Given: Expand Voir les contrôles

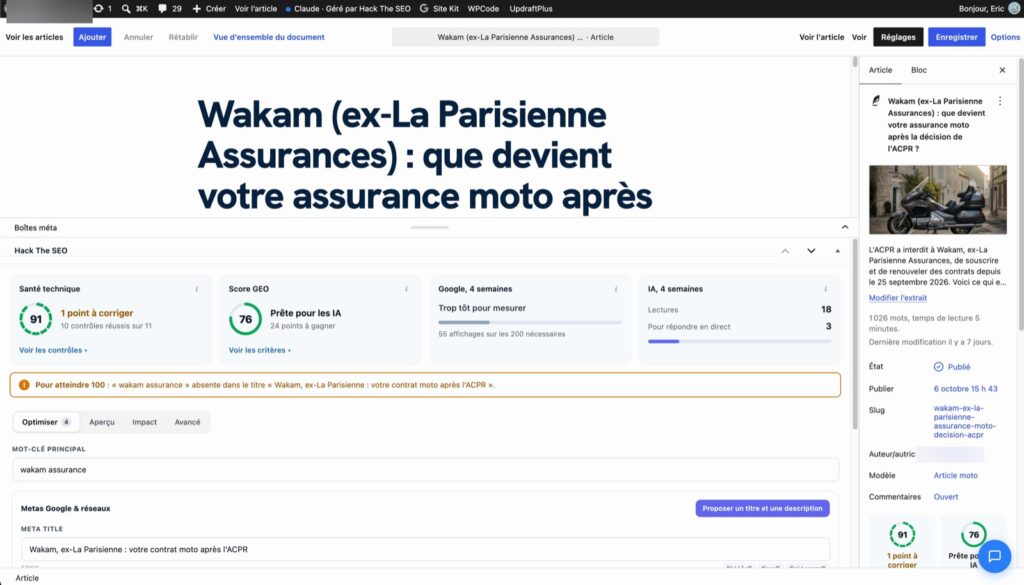Looking at the screenshot, I should [x=53, y=350].
